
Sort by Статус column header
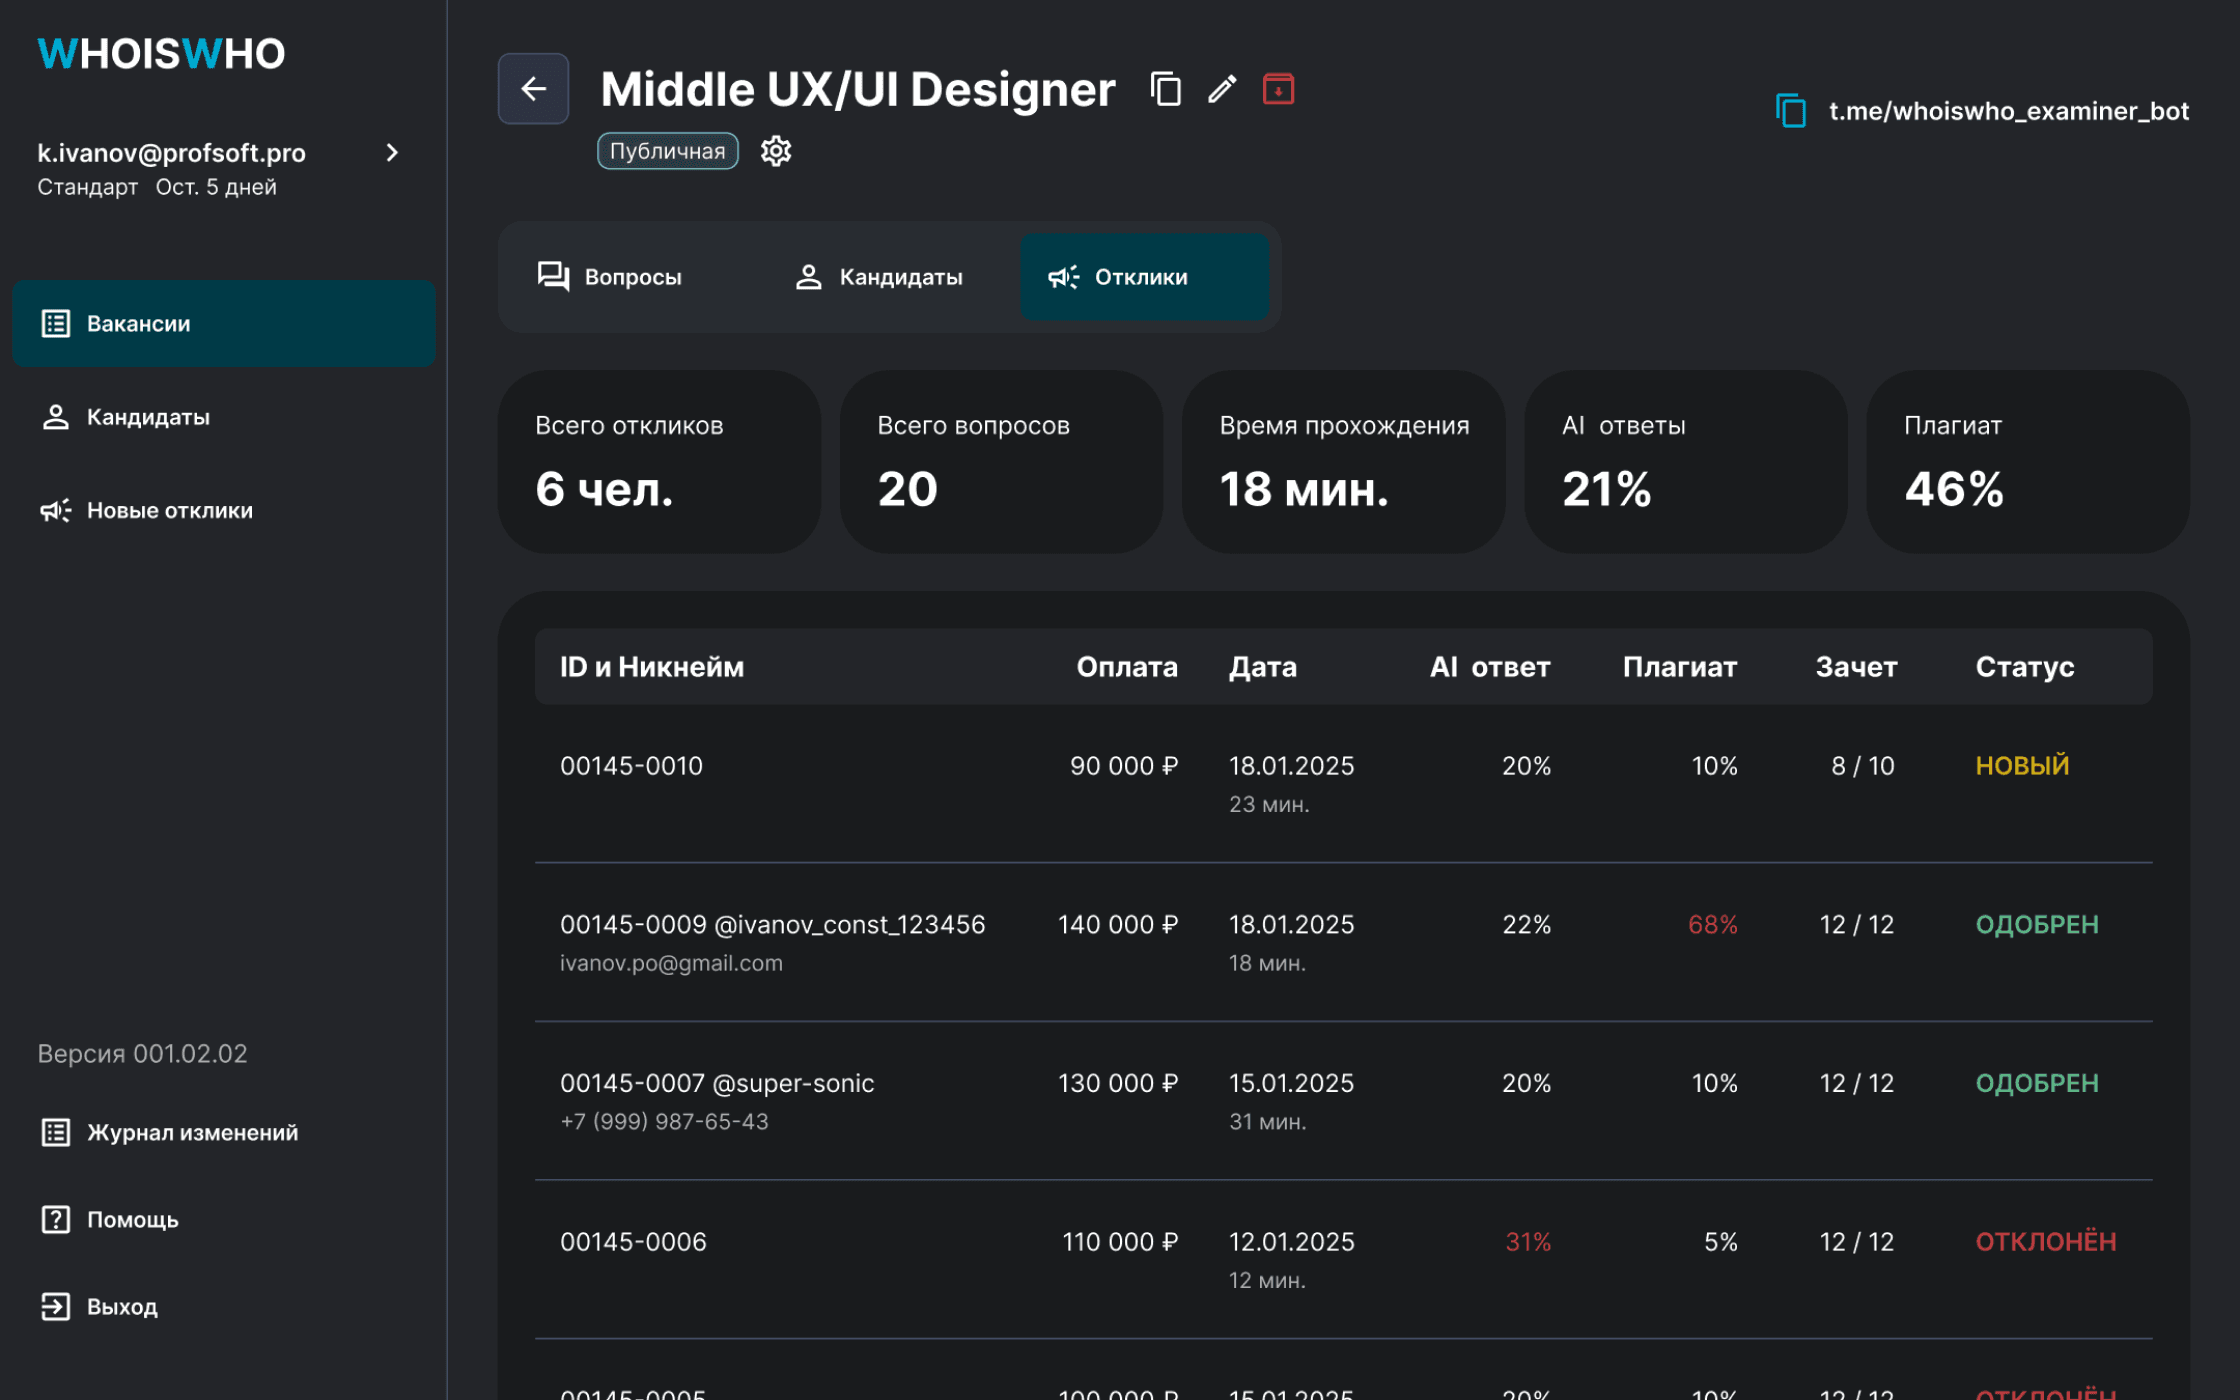pyautogui.click(x=2025, y=667)
